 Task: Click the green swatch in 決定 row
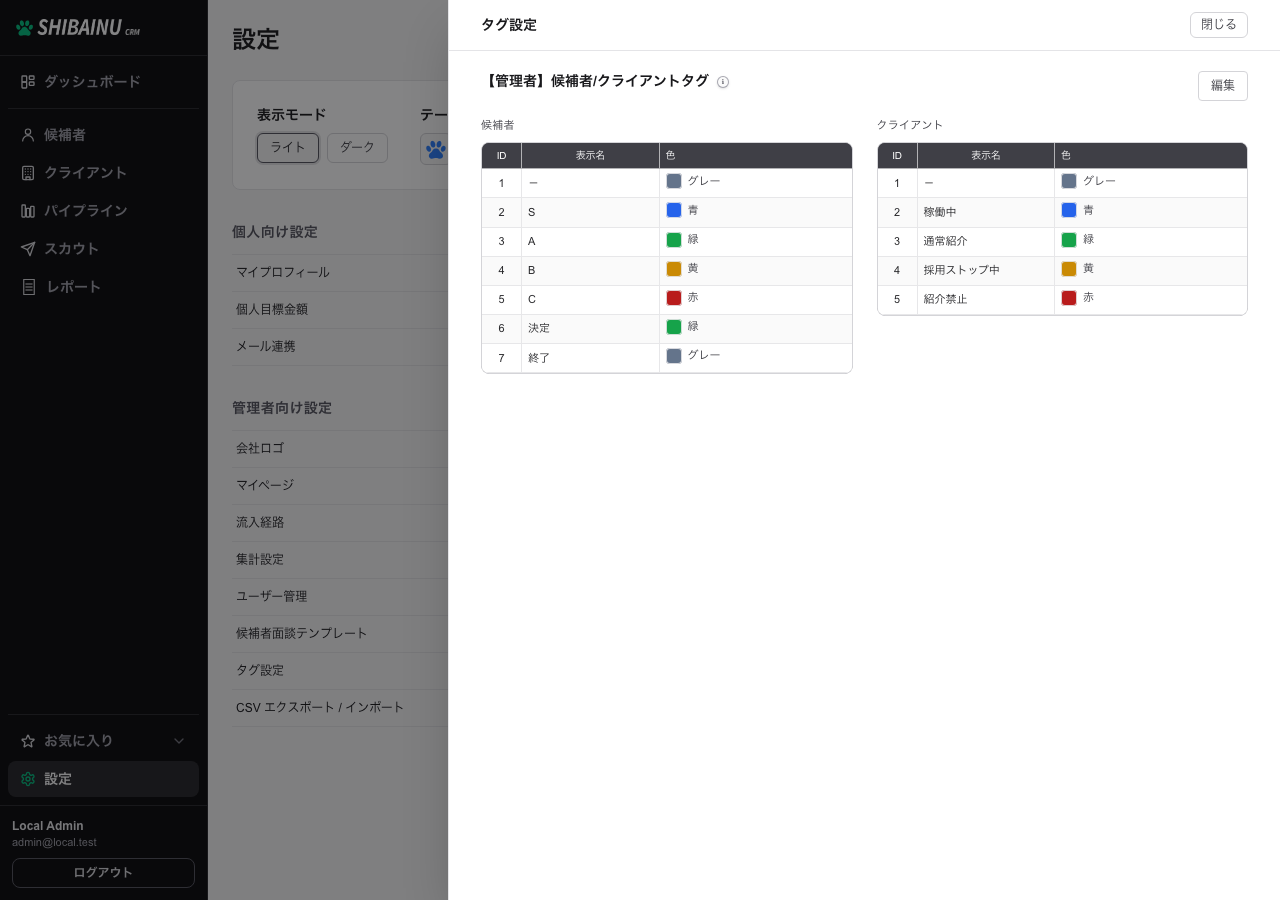tap(674, 327)
